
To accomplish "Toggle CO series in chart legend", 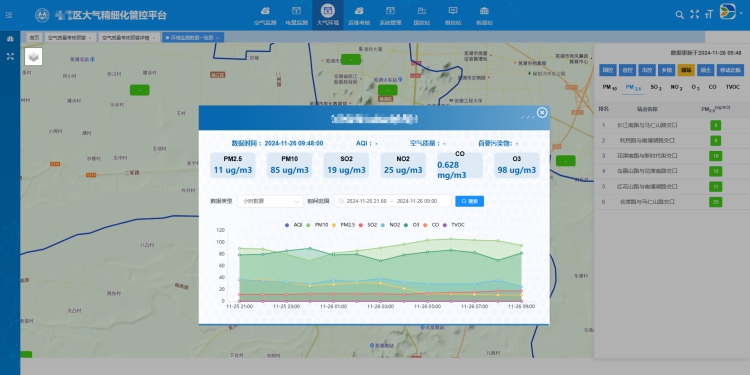I will pos(430,225).
